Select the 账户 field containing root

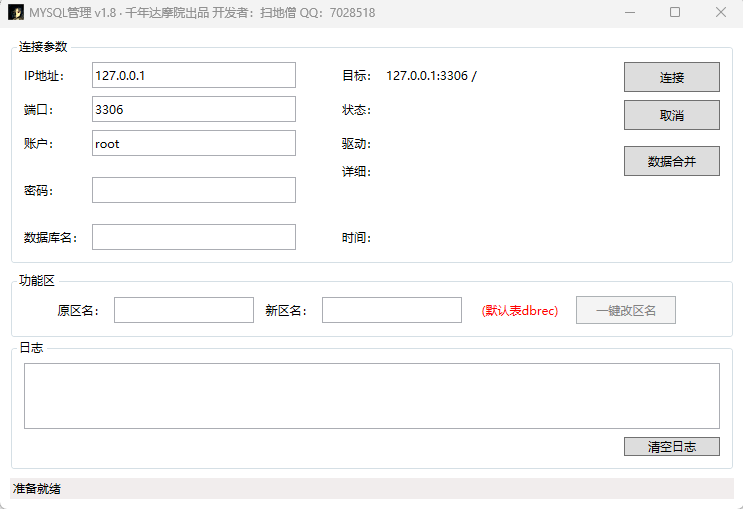pyautogui.click(x=194, y=143)
